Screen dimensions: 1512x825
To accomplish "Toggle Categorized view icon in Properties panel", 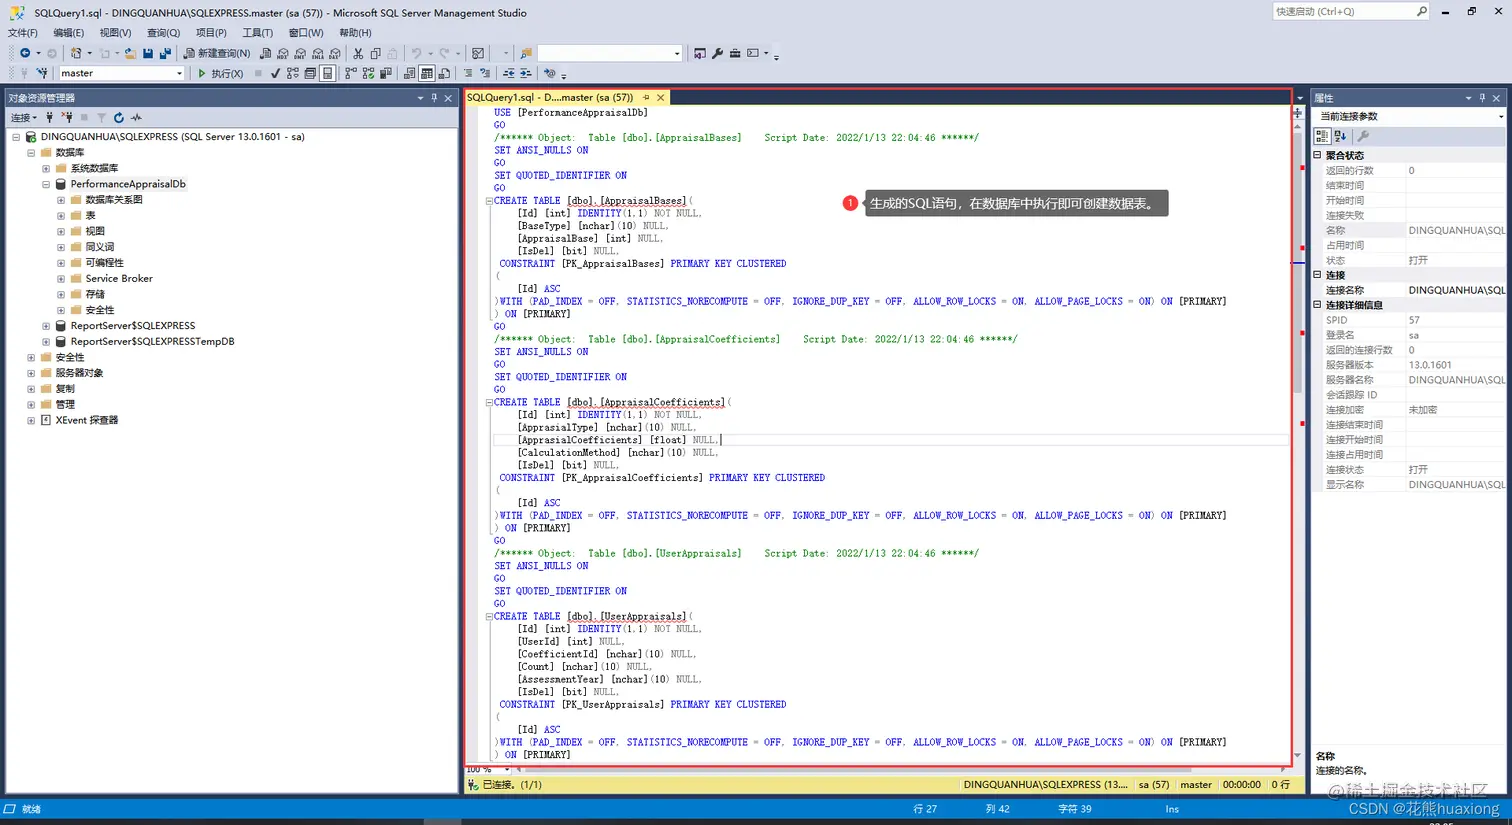I will tap(1322, 136).
